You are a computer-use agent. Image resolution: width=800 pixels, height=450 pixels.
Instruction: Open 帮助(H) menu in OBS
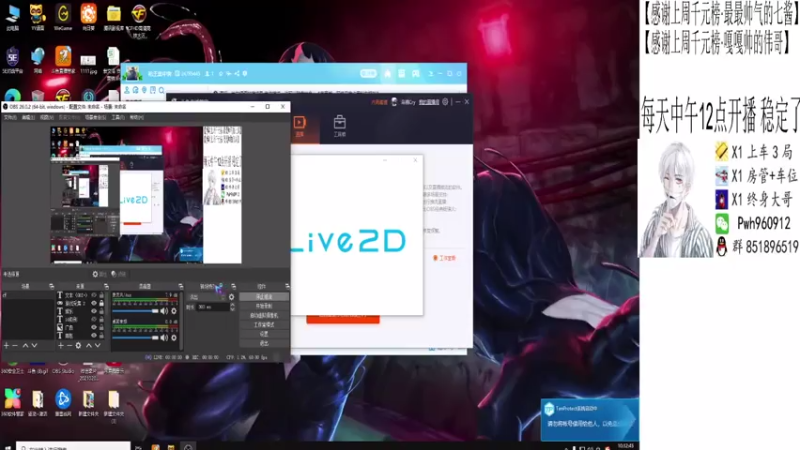[x=136, y=117]
